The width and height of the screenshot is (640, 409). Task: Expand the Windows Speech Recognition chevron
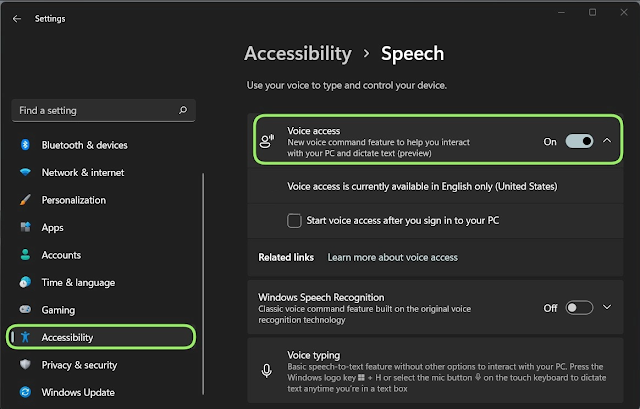[607, 308]
